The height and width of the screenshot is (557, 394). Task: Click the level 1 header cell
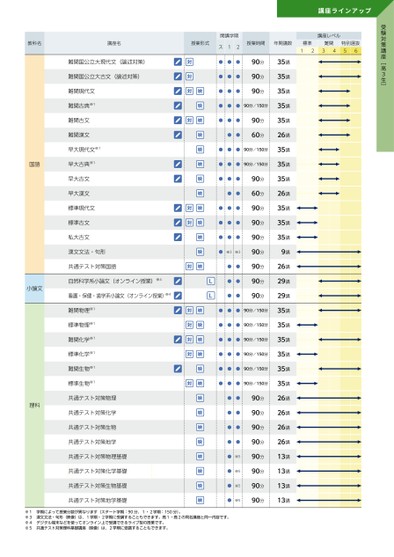[x=302, y=51]
